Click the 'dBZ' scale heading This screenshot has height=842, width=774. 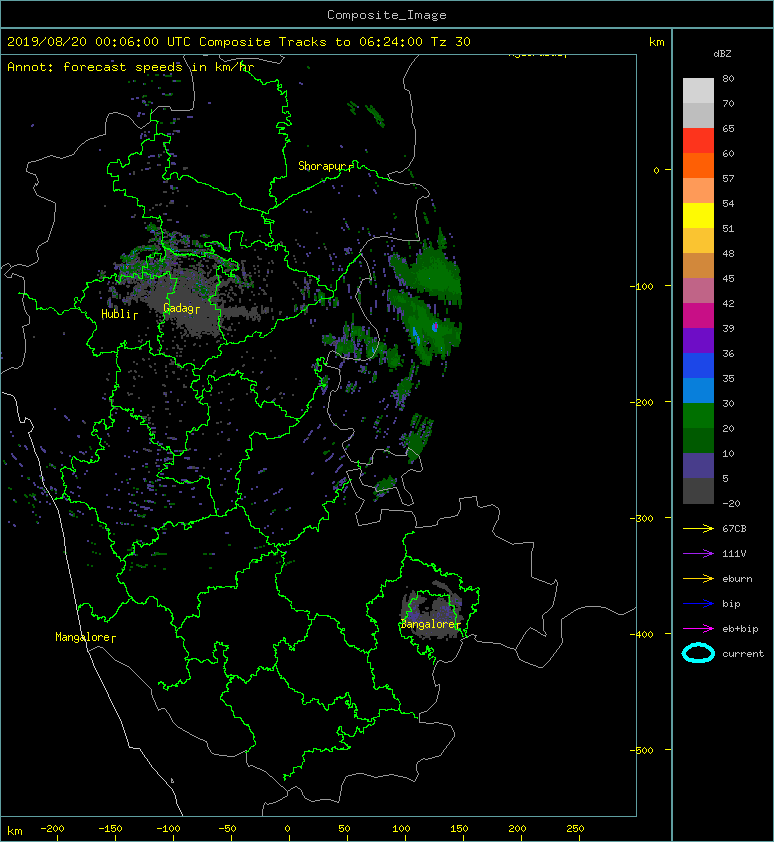[722, 54]
